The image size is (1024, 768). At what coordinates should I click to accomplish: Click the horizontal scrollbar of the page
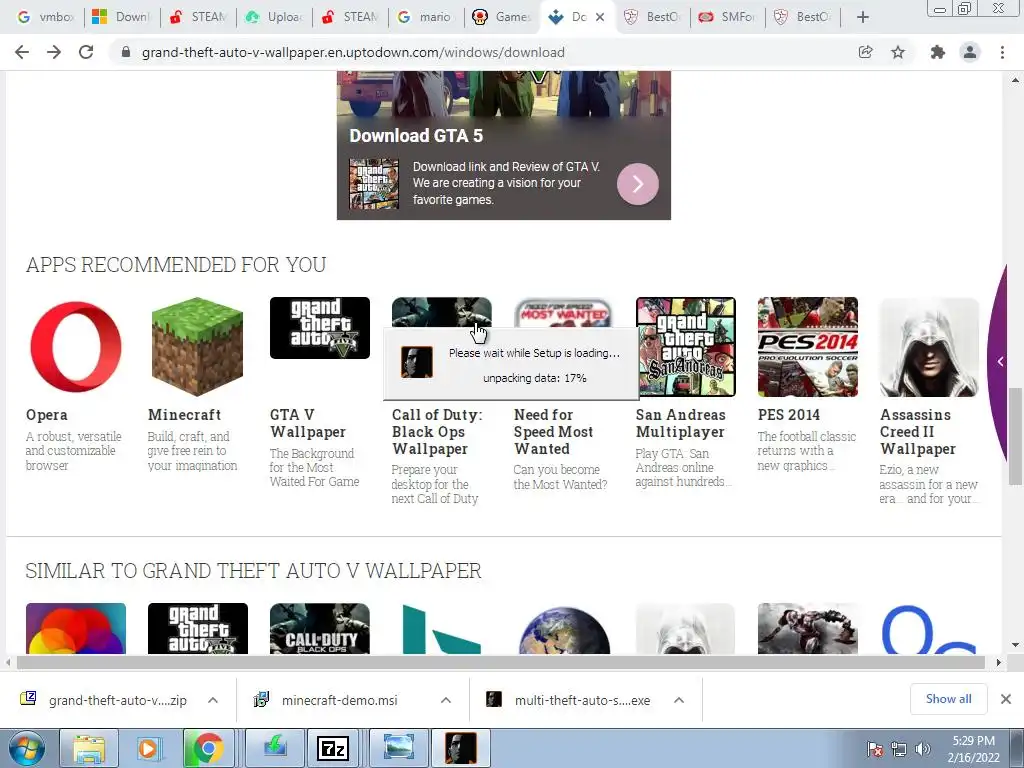point(500,662)
